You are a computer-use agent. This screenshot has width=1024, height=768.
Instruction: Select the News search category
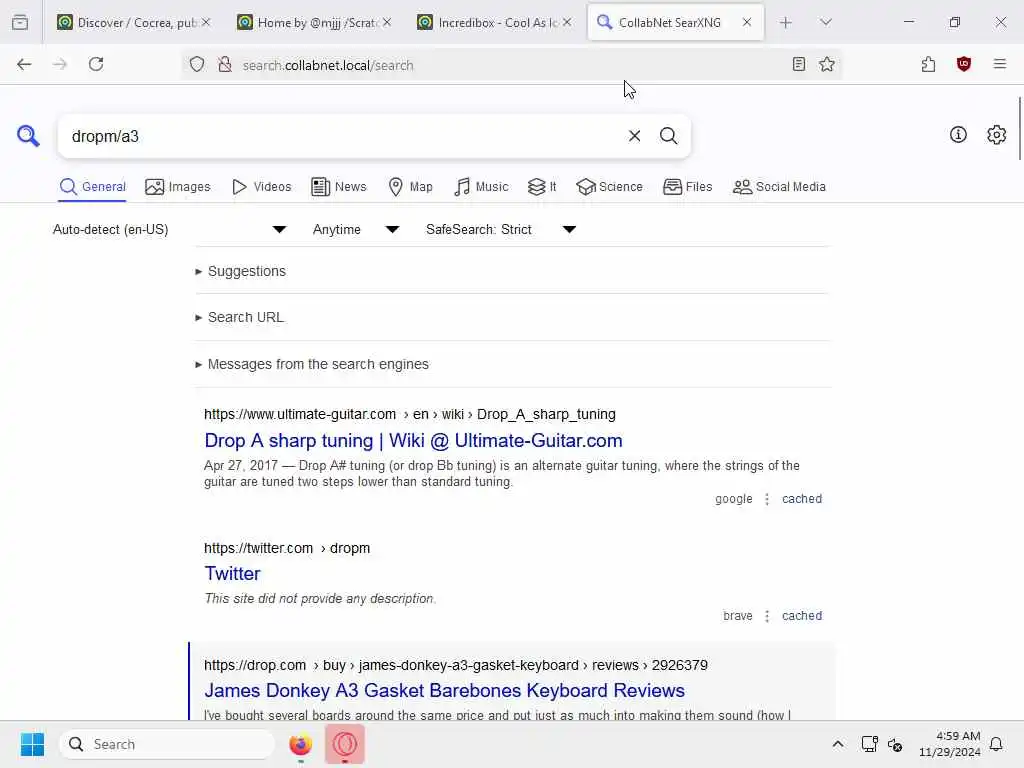pyautogui.click(x=338, y=187)
